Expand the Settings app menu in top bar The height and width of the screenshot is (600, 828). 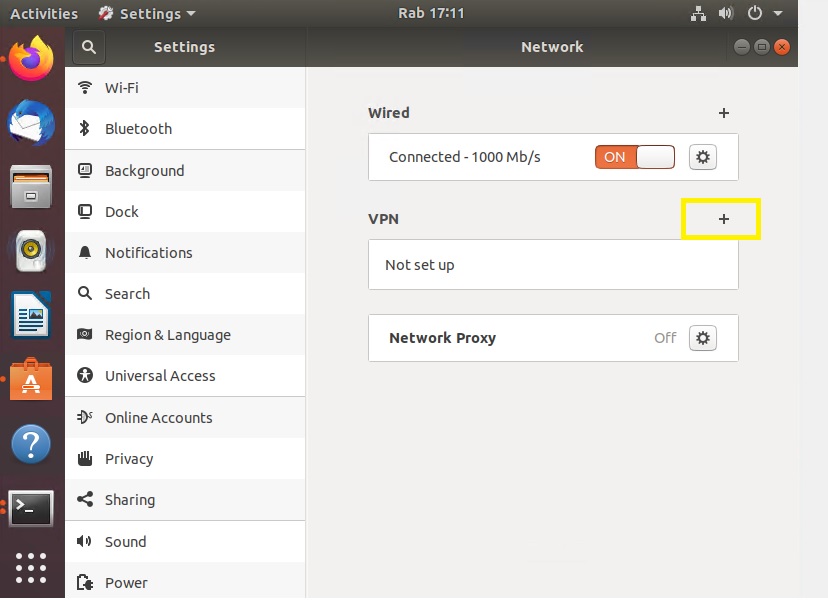147,14
